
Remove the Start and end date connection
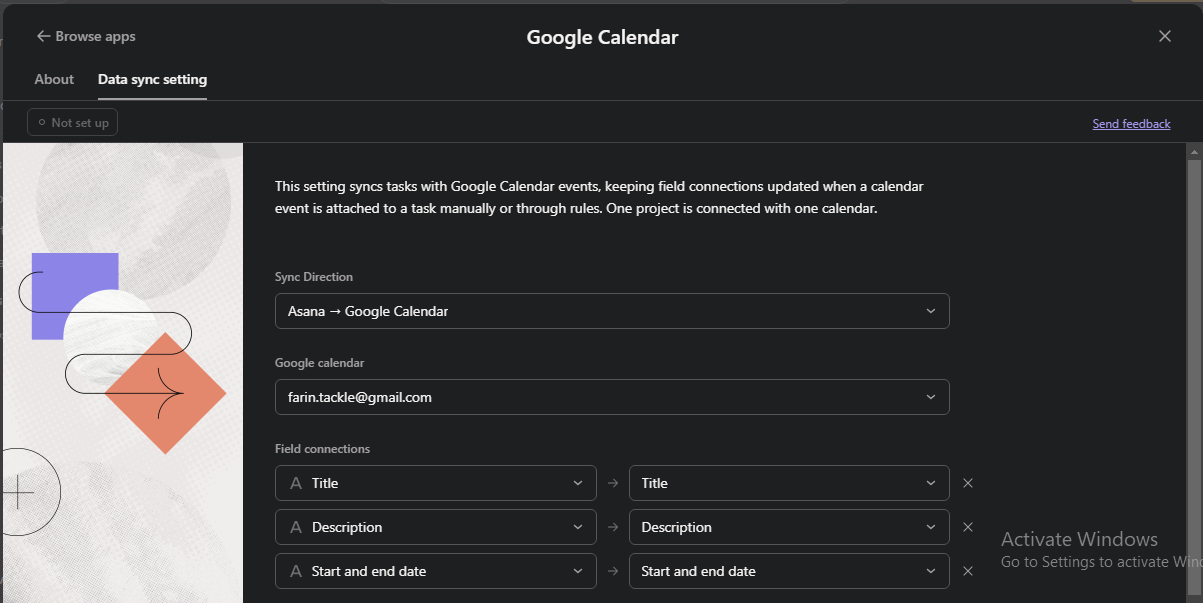967,571
